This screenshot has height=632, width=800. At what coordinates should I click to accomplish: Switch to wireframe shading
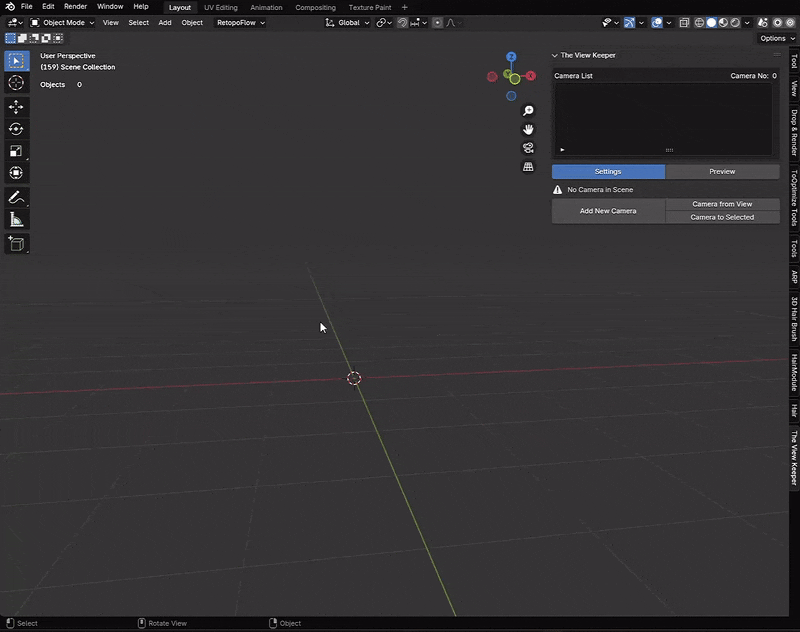[x=699, y=22]
